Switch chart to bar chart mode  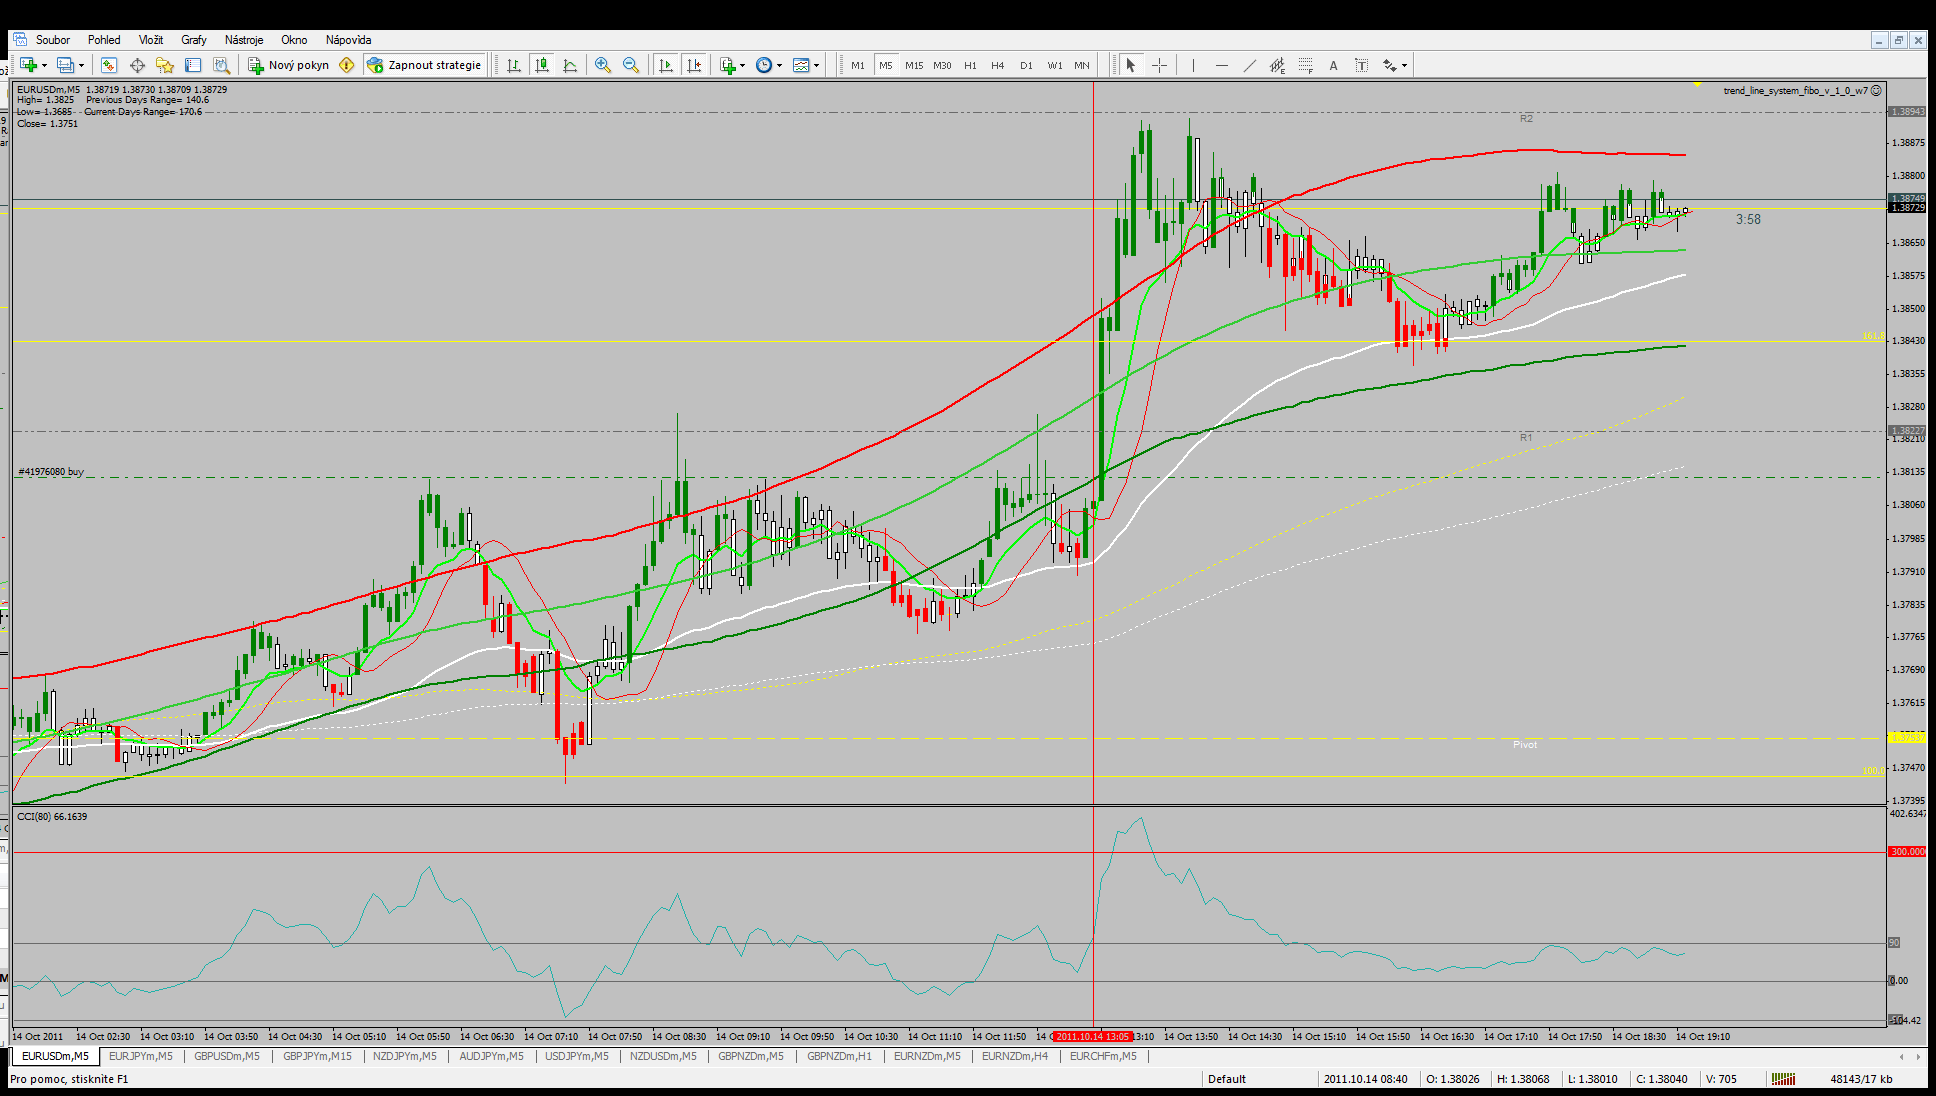point(514,65)
